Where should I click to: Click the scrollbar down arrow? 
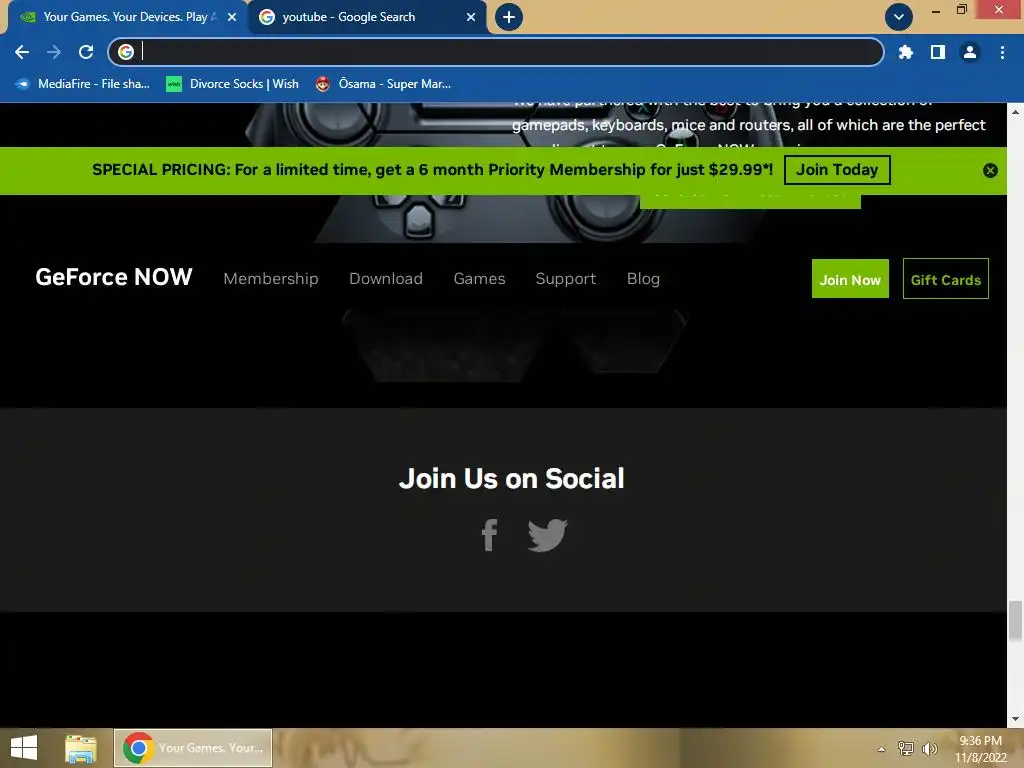coord(1015,719)
